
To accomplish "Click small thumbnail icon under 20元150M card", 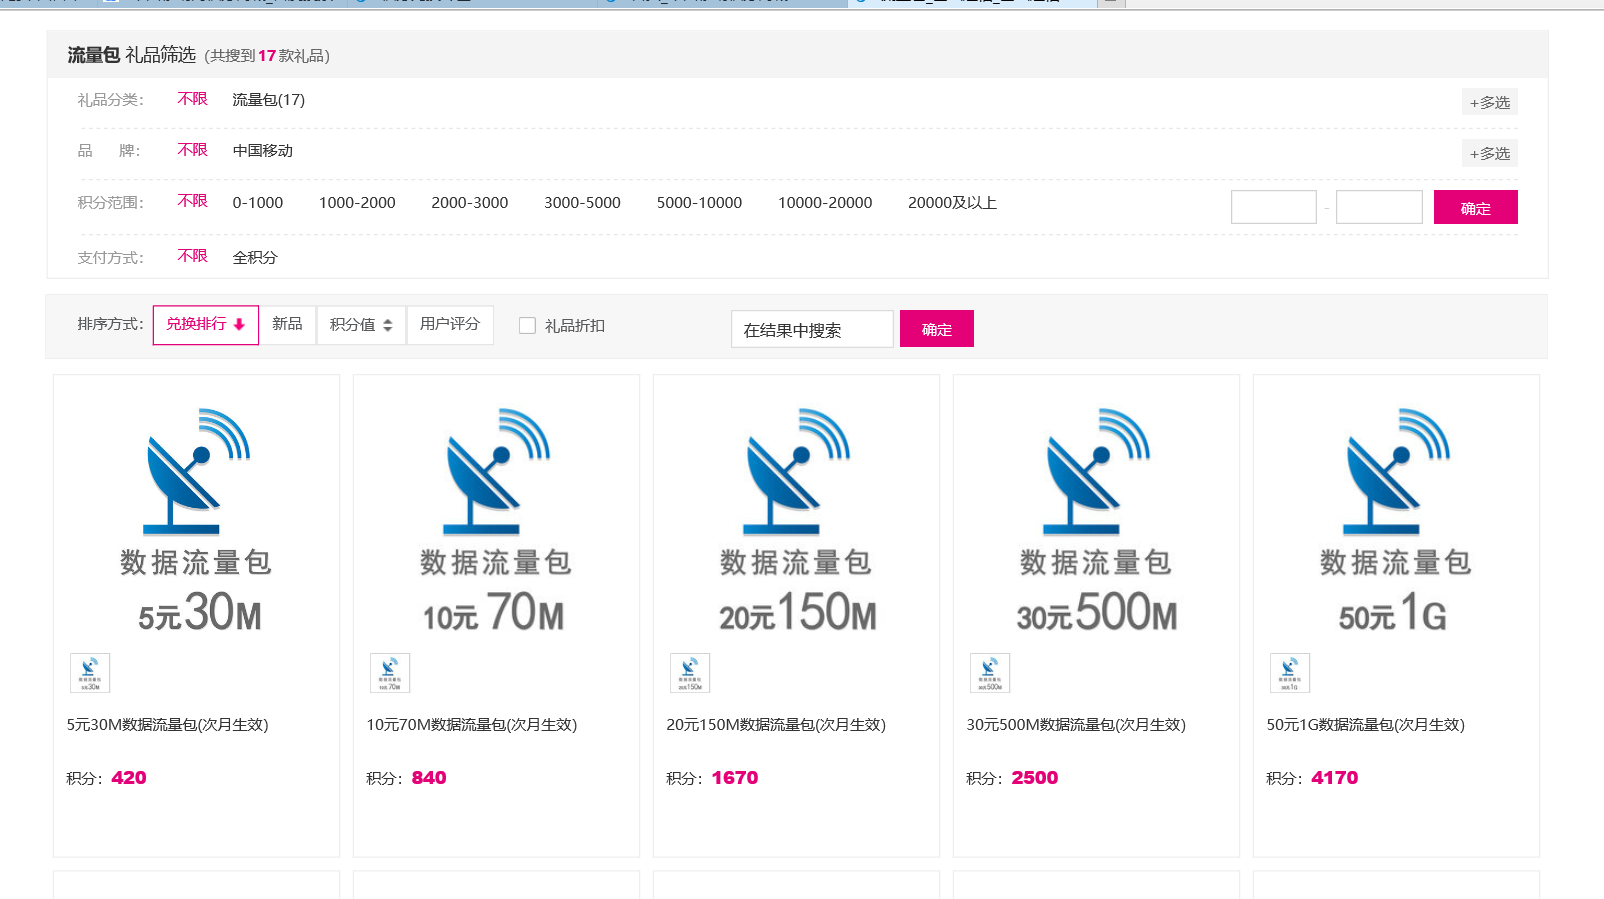I will [690, 673].
